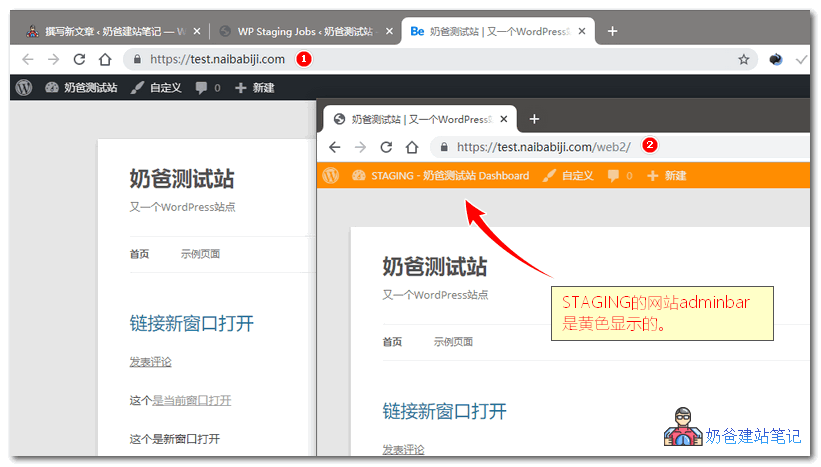Close the Be 奶爸测试站 tab

(x=582, y=31)
